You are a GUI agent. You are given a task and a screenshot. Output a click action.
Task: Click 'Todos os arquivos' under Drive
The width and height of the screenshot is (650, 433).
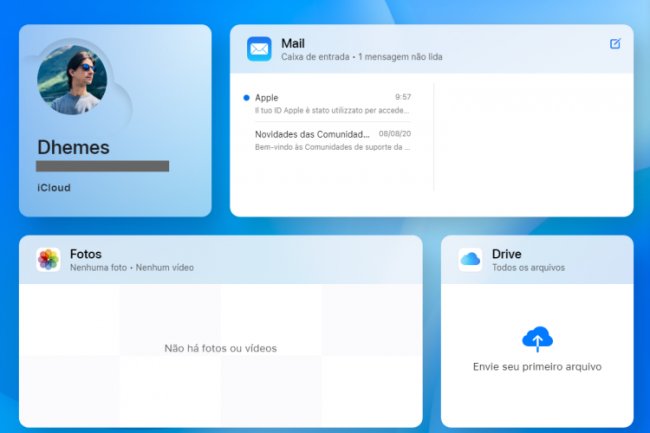tap(528, 268)
